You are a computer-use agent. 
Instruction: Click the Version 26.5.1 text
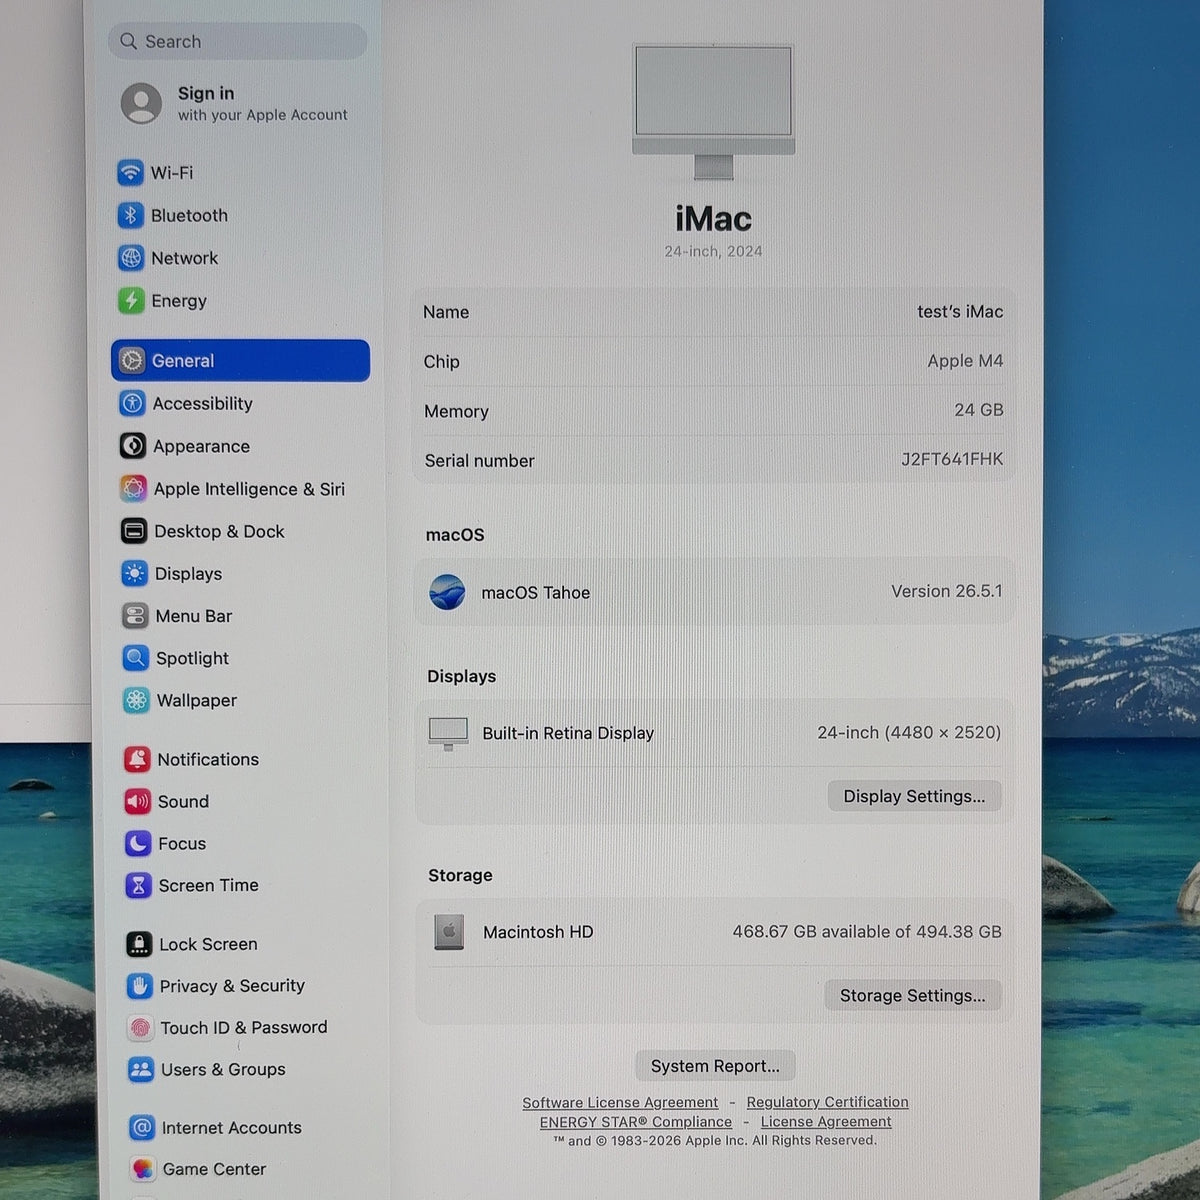pyautogui.click(x=946, y=591)
